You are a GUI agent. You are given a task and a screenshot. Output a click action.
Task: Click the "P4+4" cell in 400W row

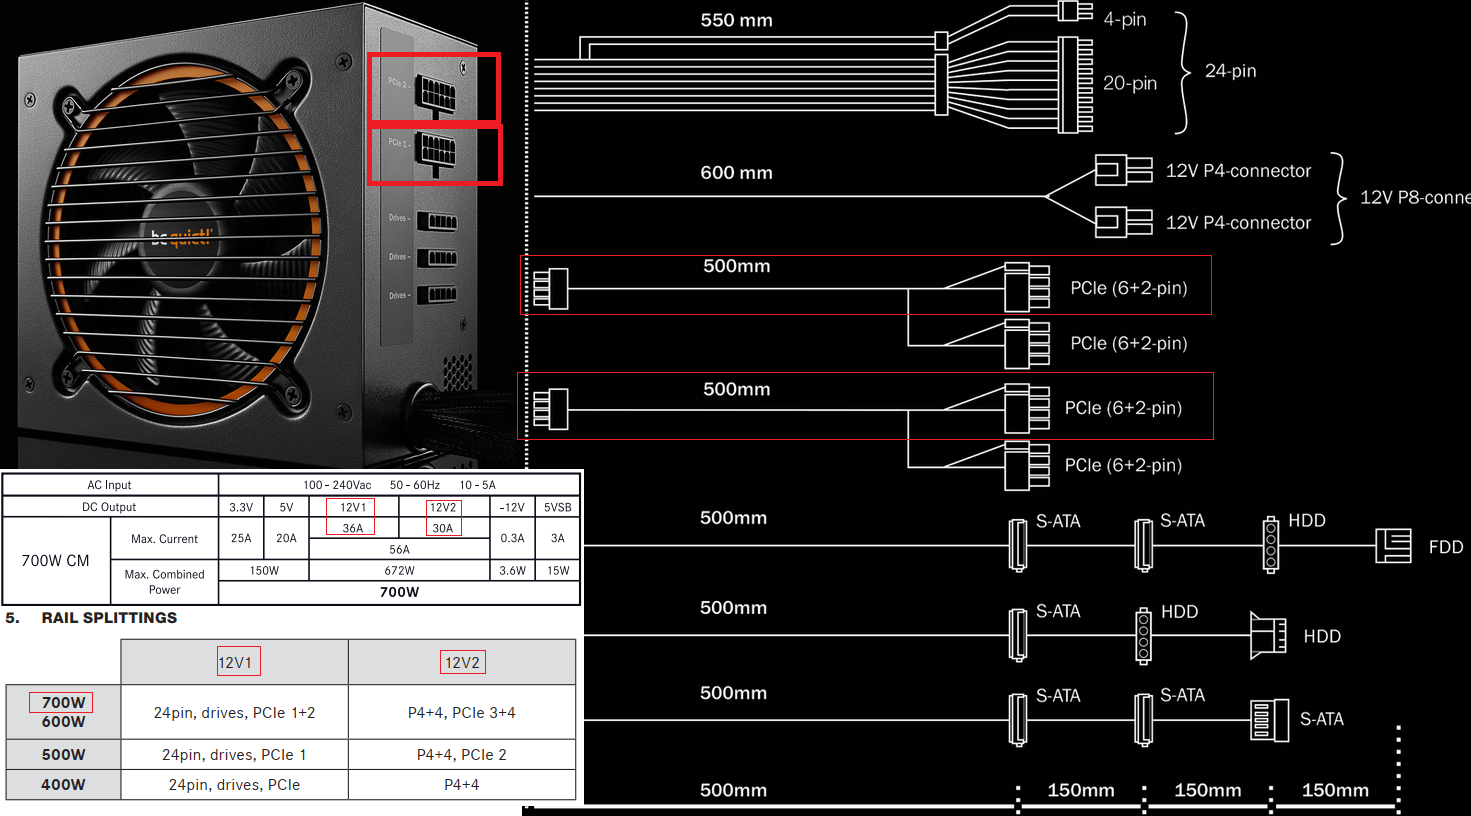[462, 785]
